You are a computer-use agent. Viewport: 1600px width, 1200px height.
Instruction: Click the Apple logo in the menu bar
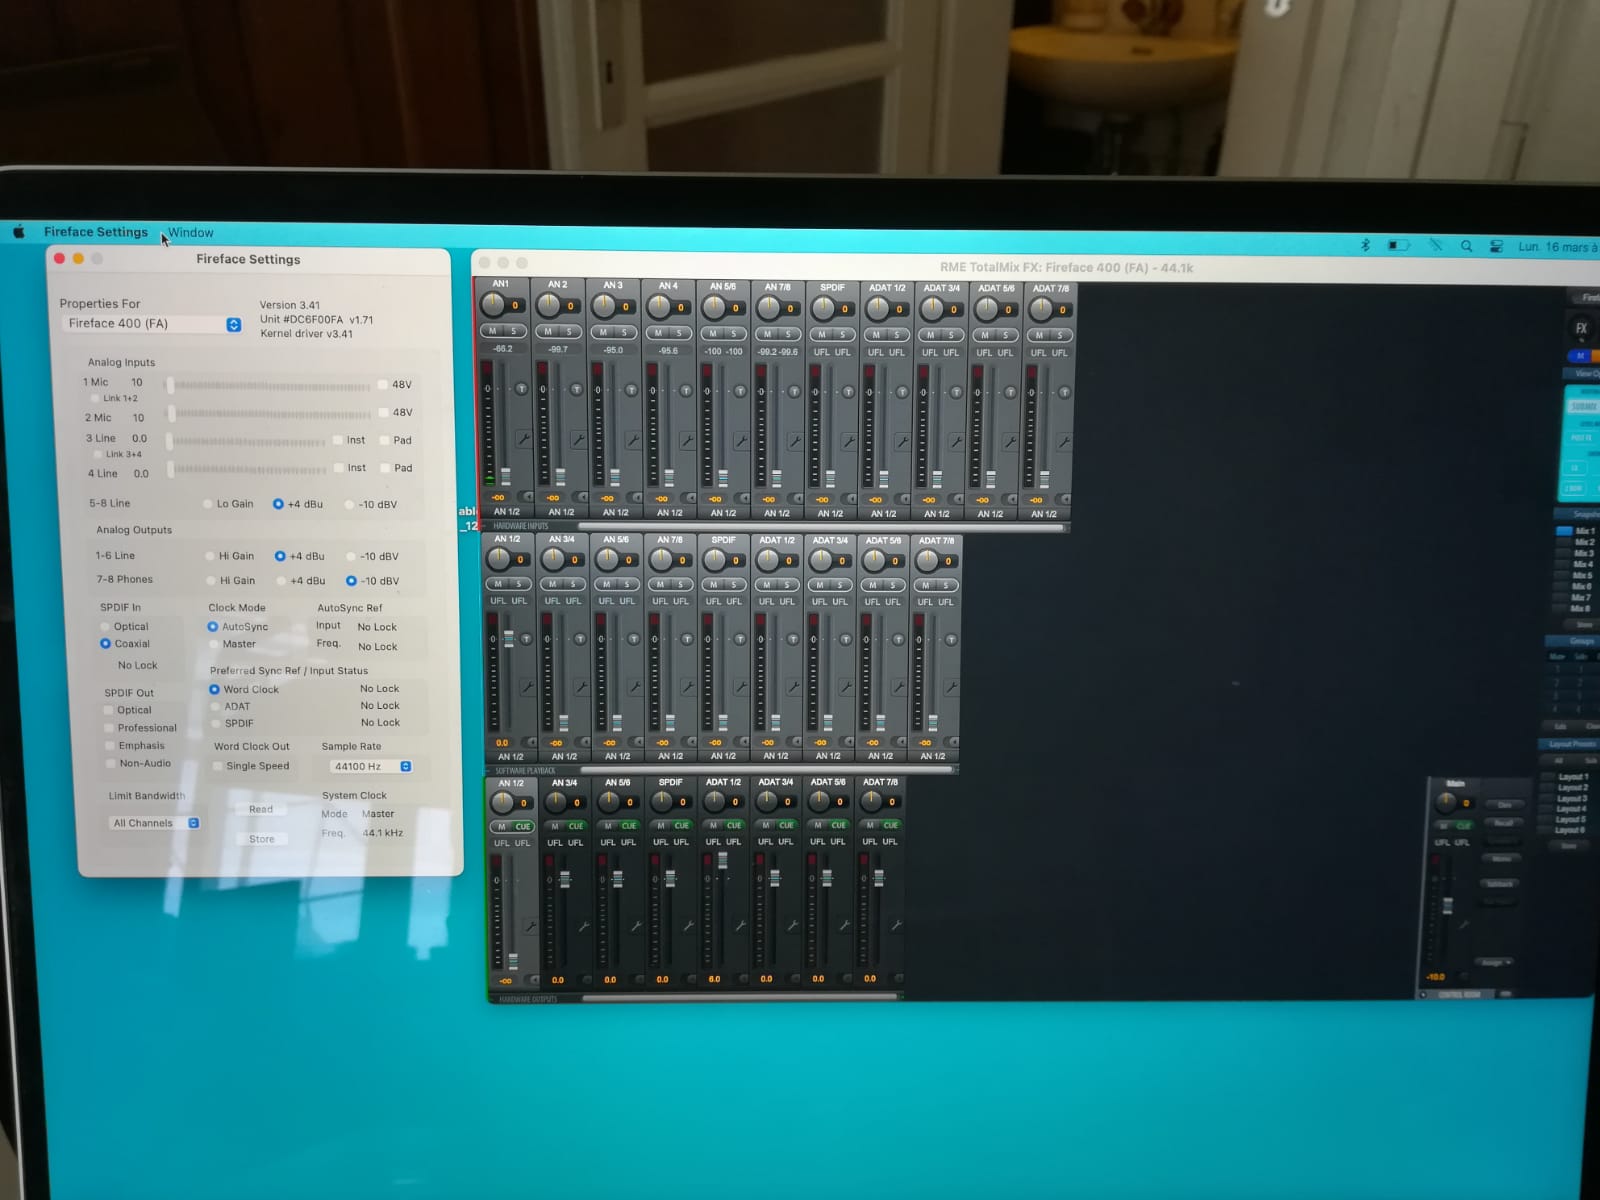[x=19, y=231]
